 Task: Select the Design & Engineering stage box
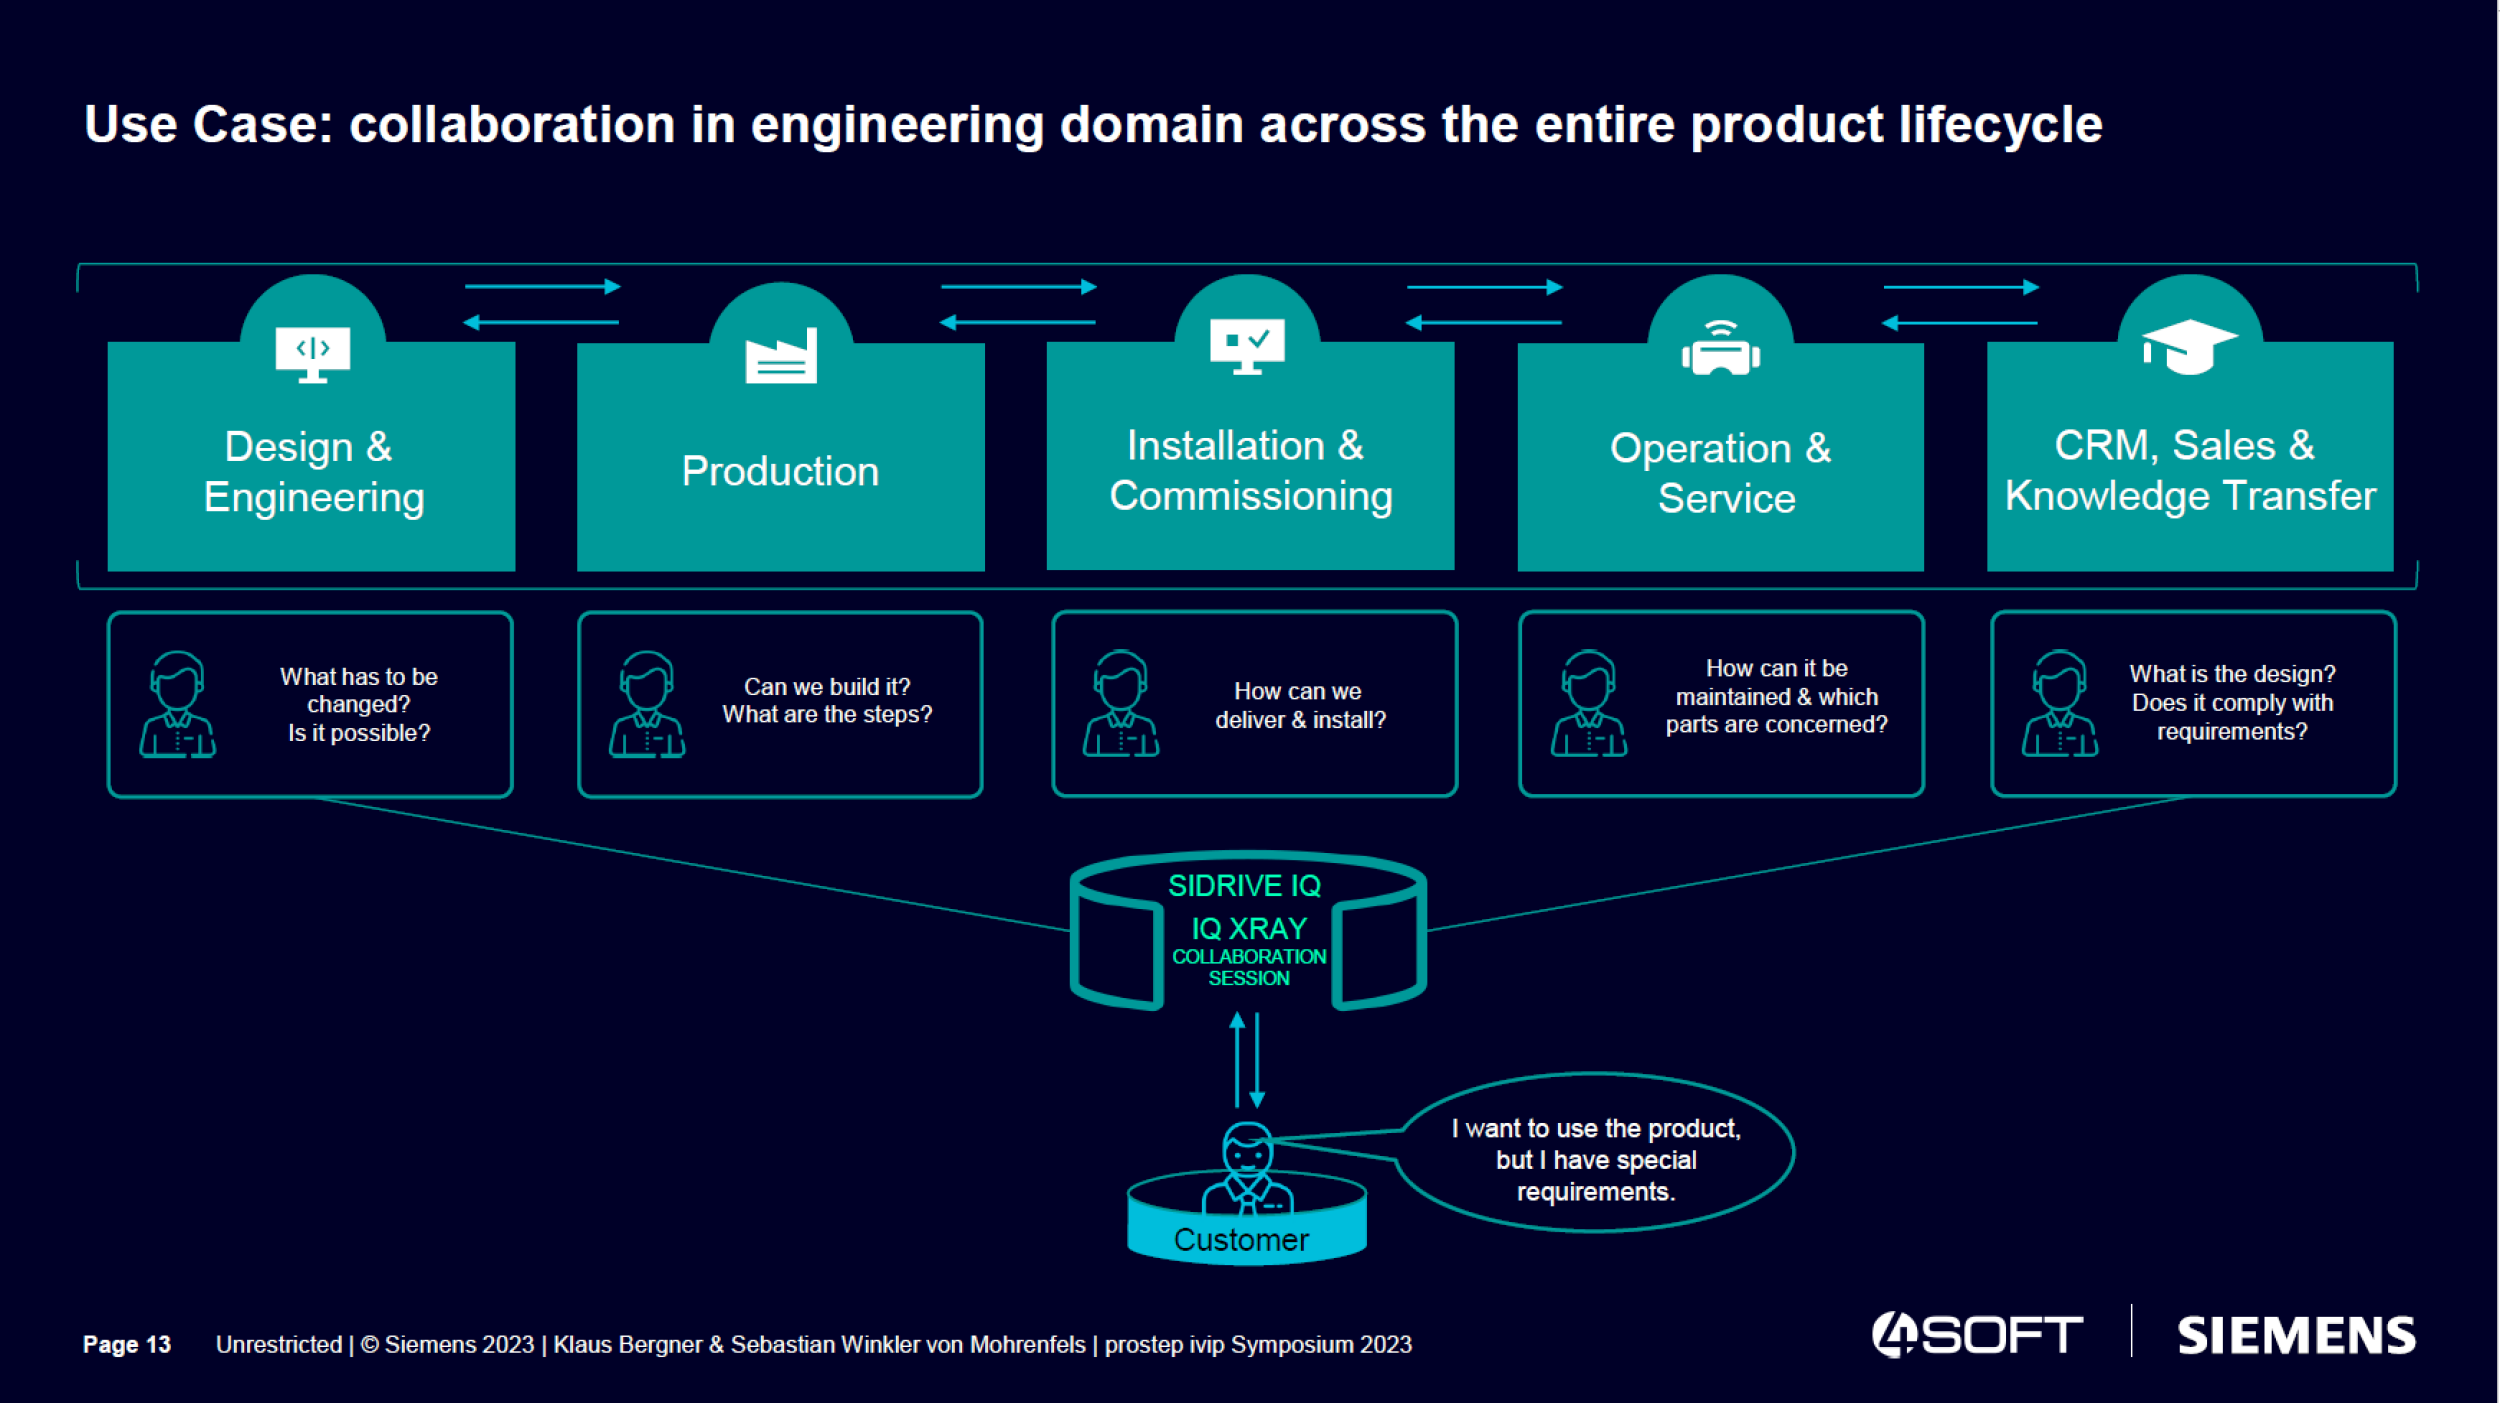pos(312,470)
